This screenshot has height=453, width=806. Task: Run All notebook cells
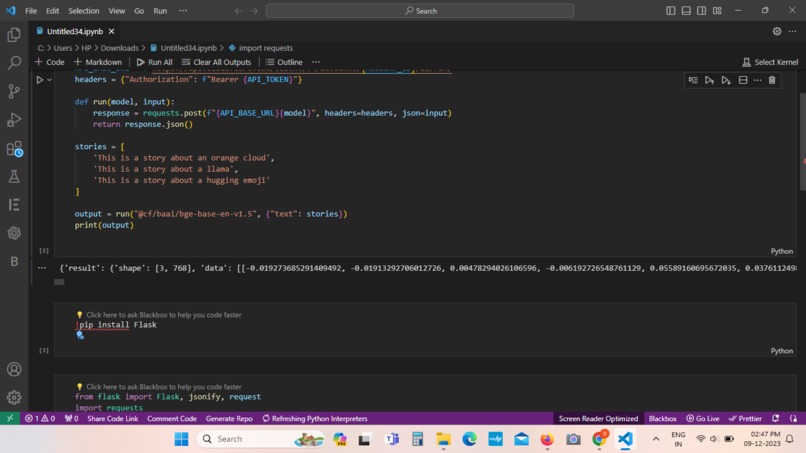tap(155, 62)
